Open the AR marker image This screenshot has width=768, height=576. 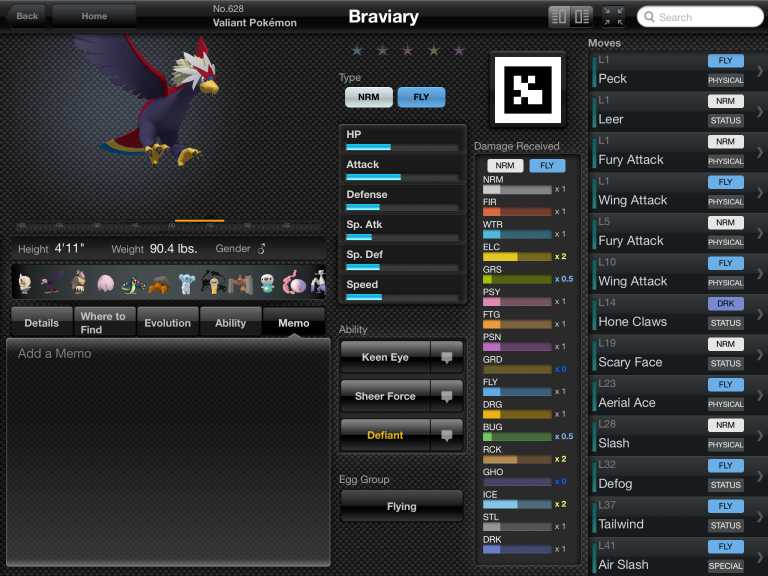[x=528, y=90]
